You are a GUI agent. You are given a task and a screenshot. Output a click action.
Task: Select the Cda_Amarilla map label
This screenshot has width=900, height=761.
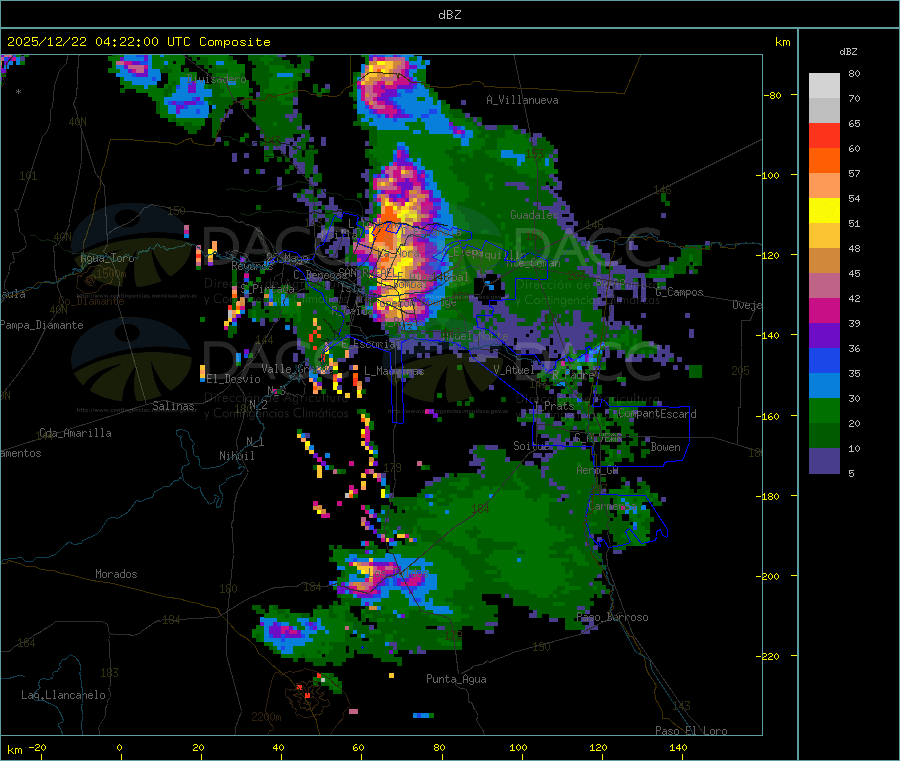pos(75,433)
